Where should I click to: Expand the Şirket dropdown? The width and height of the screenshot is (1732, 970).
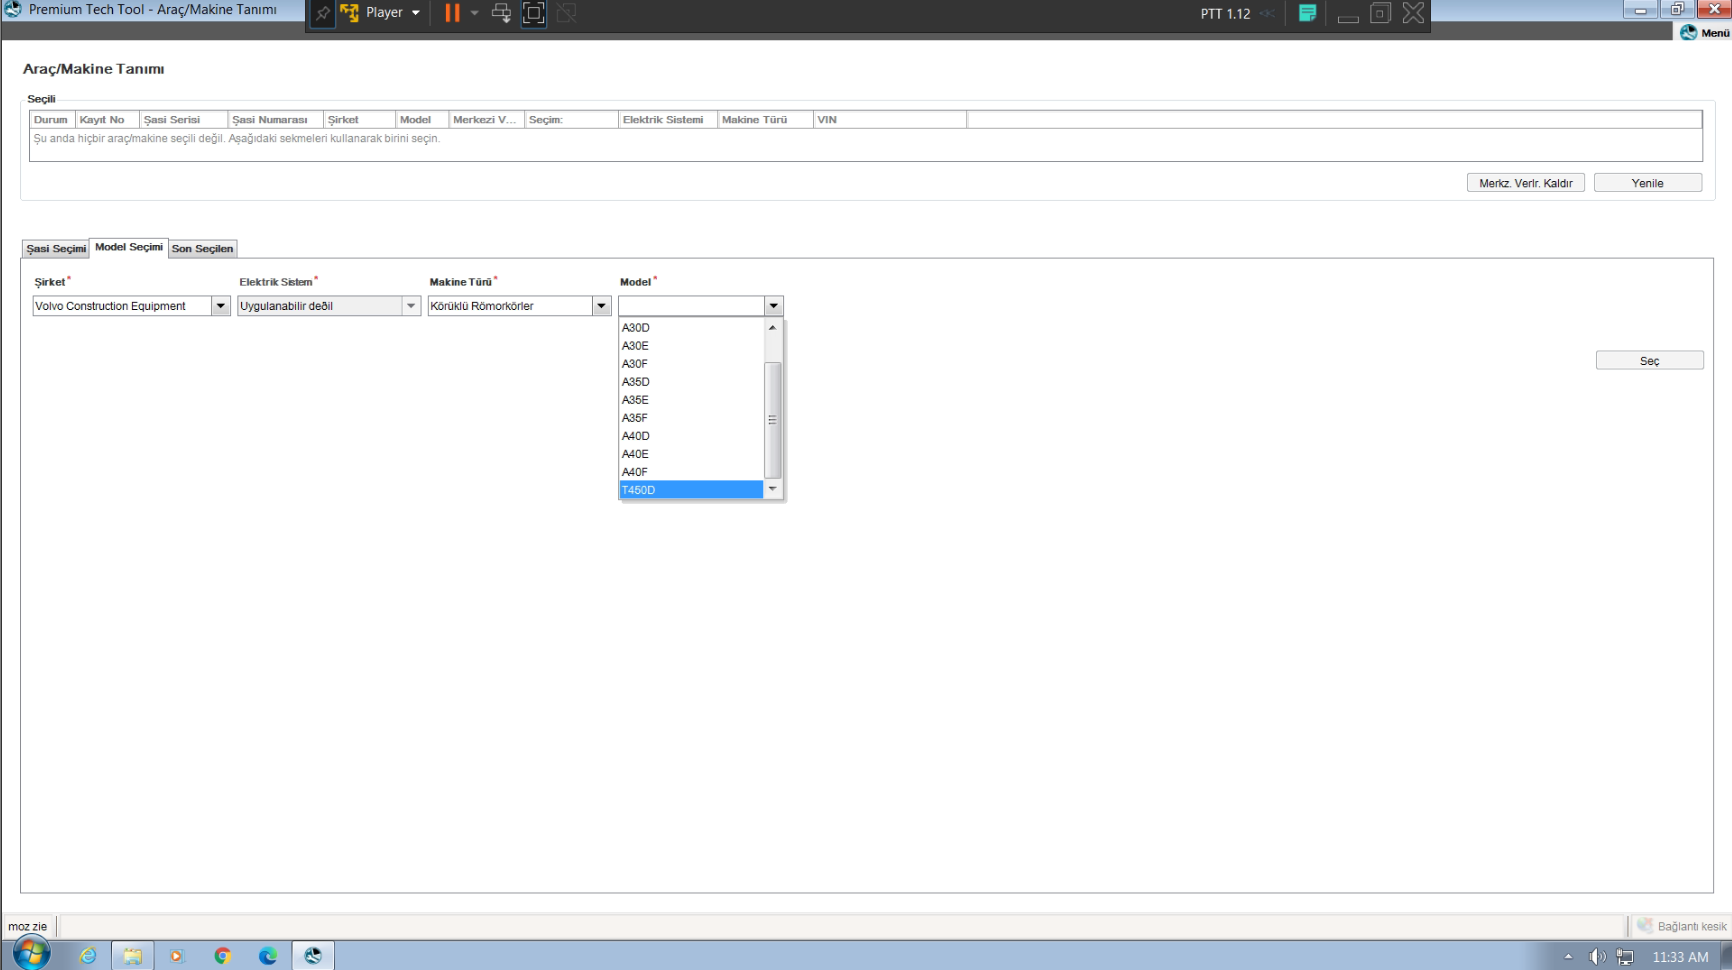(221, 306)
